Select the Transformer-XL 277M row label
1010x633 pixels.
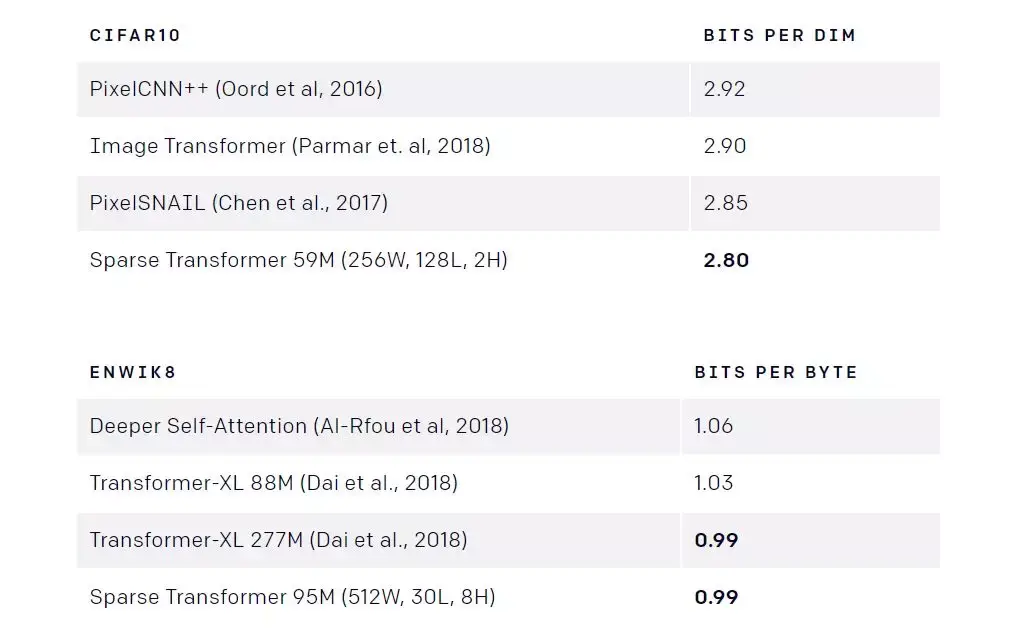click(278, 540)
